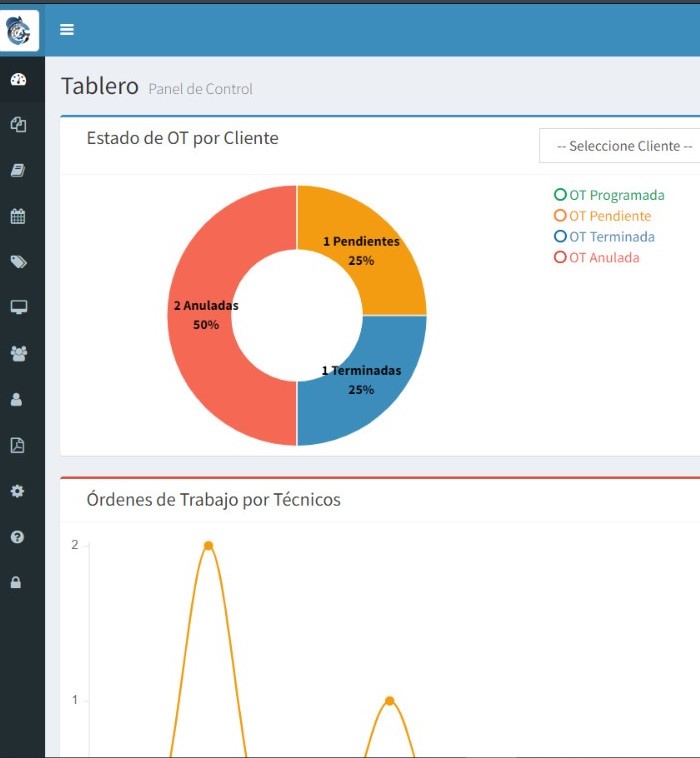Click the single user icon in sidebar
The height and width of the screenshot is (758, 700).
(17, 399)
